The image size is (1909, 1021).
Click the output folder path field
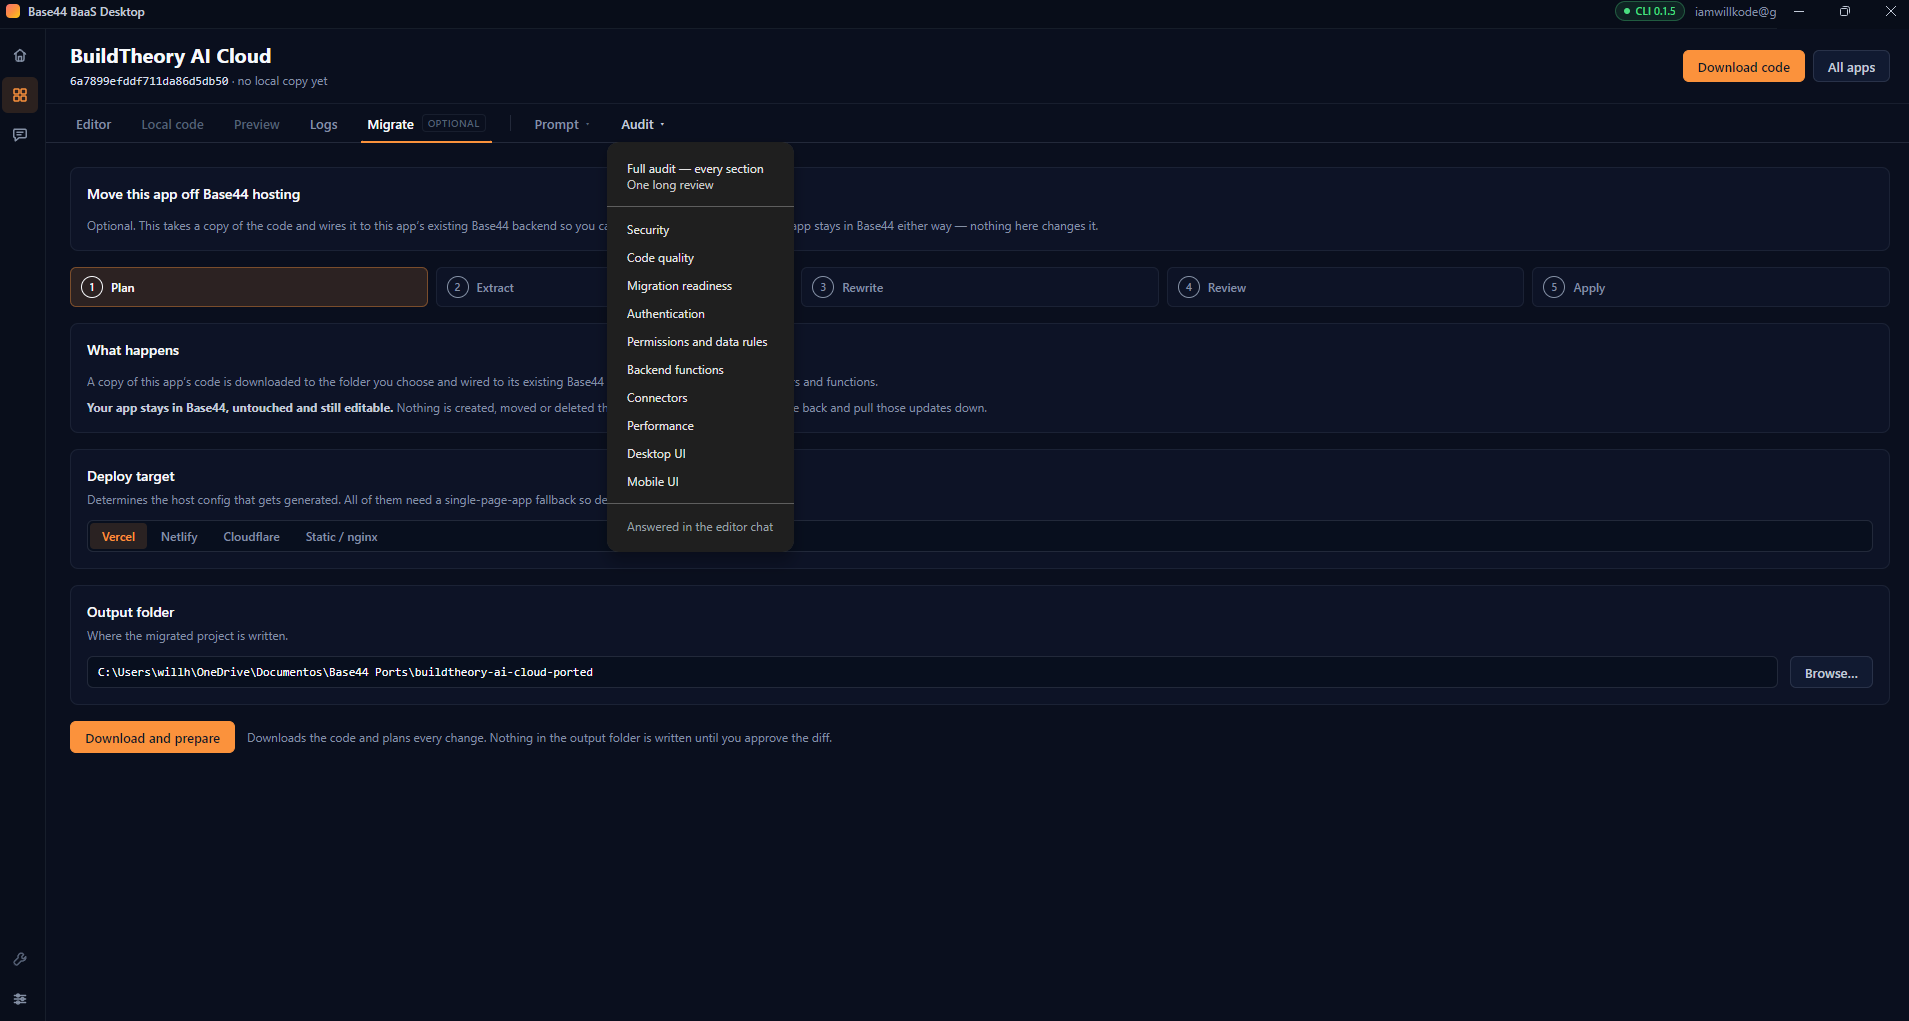tap(932, 672)
